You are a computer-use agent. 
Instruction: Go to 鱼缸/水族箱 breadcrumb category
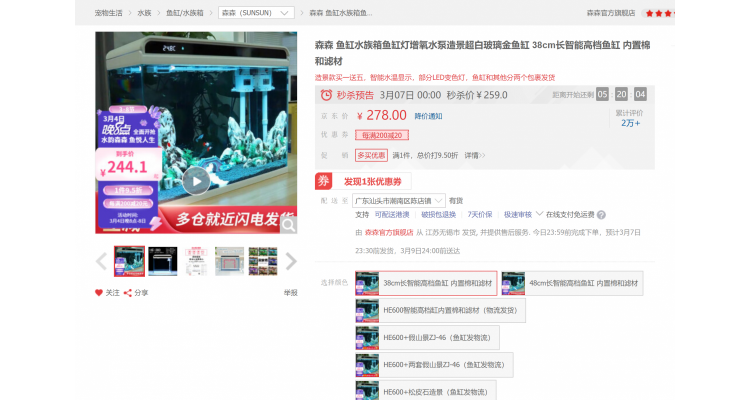pyautogui.click(x=185, y=13)
